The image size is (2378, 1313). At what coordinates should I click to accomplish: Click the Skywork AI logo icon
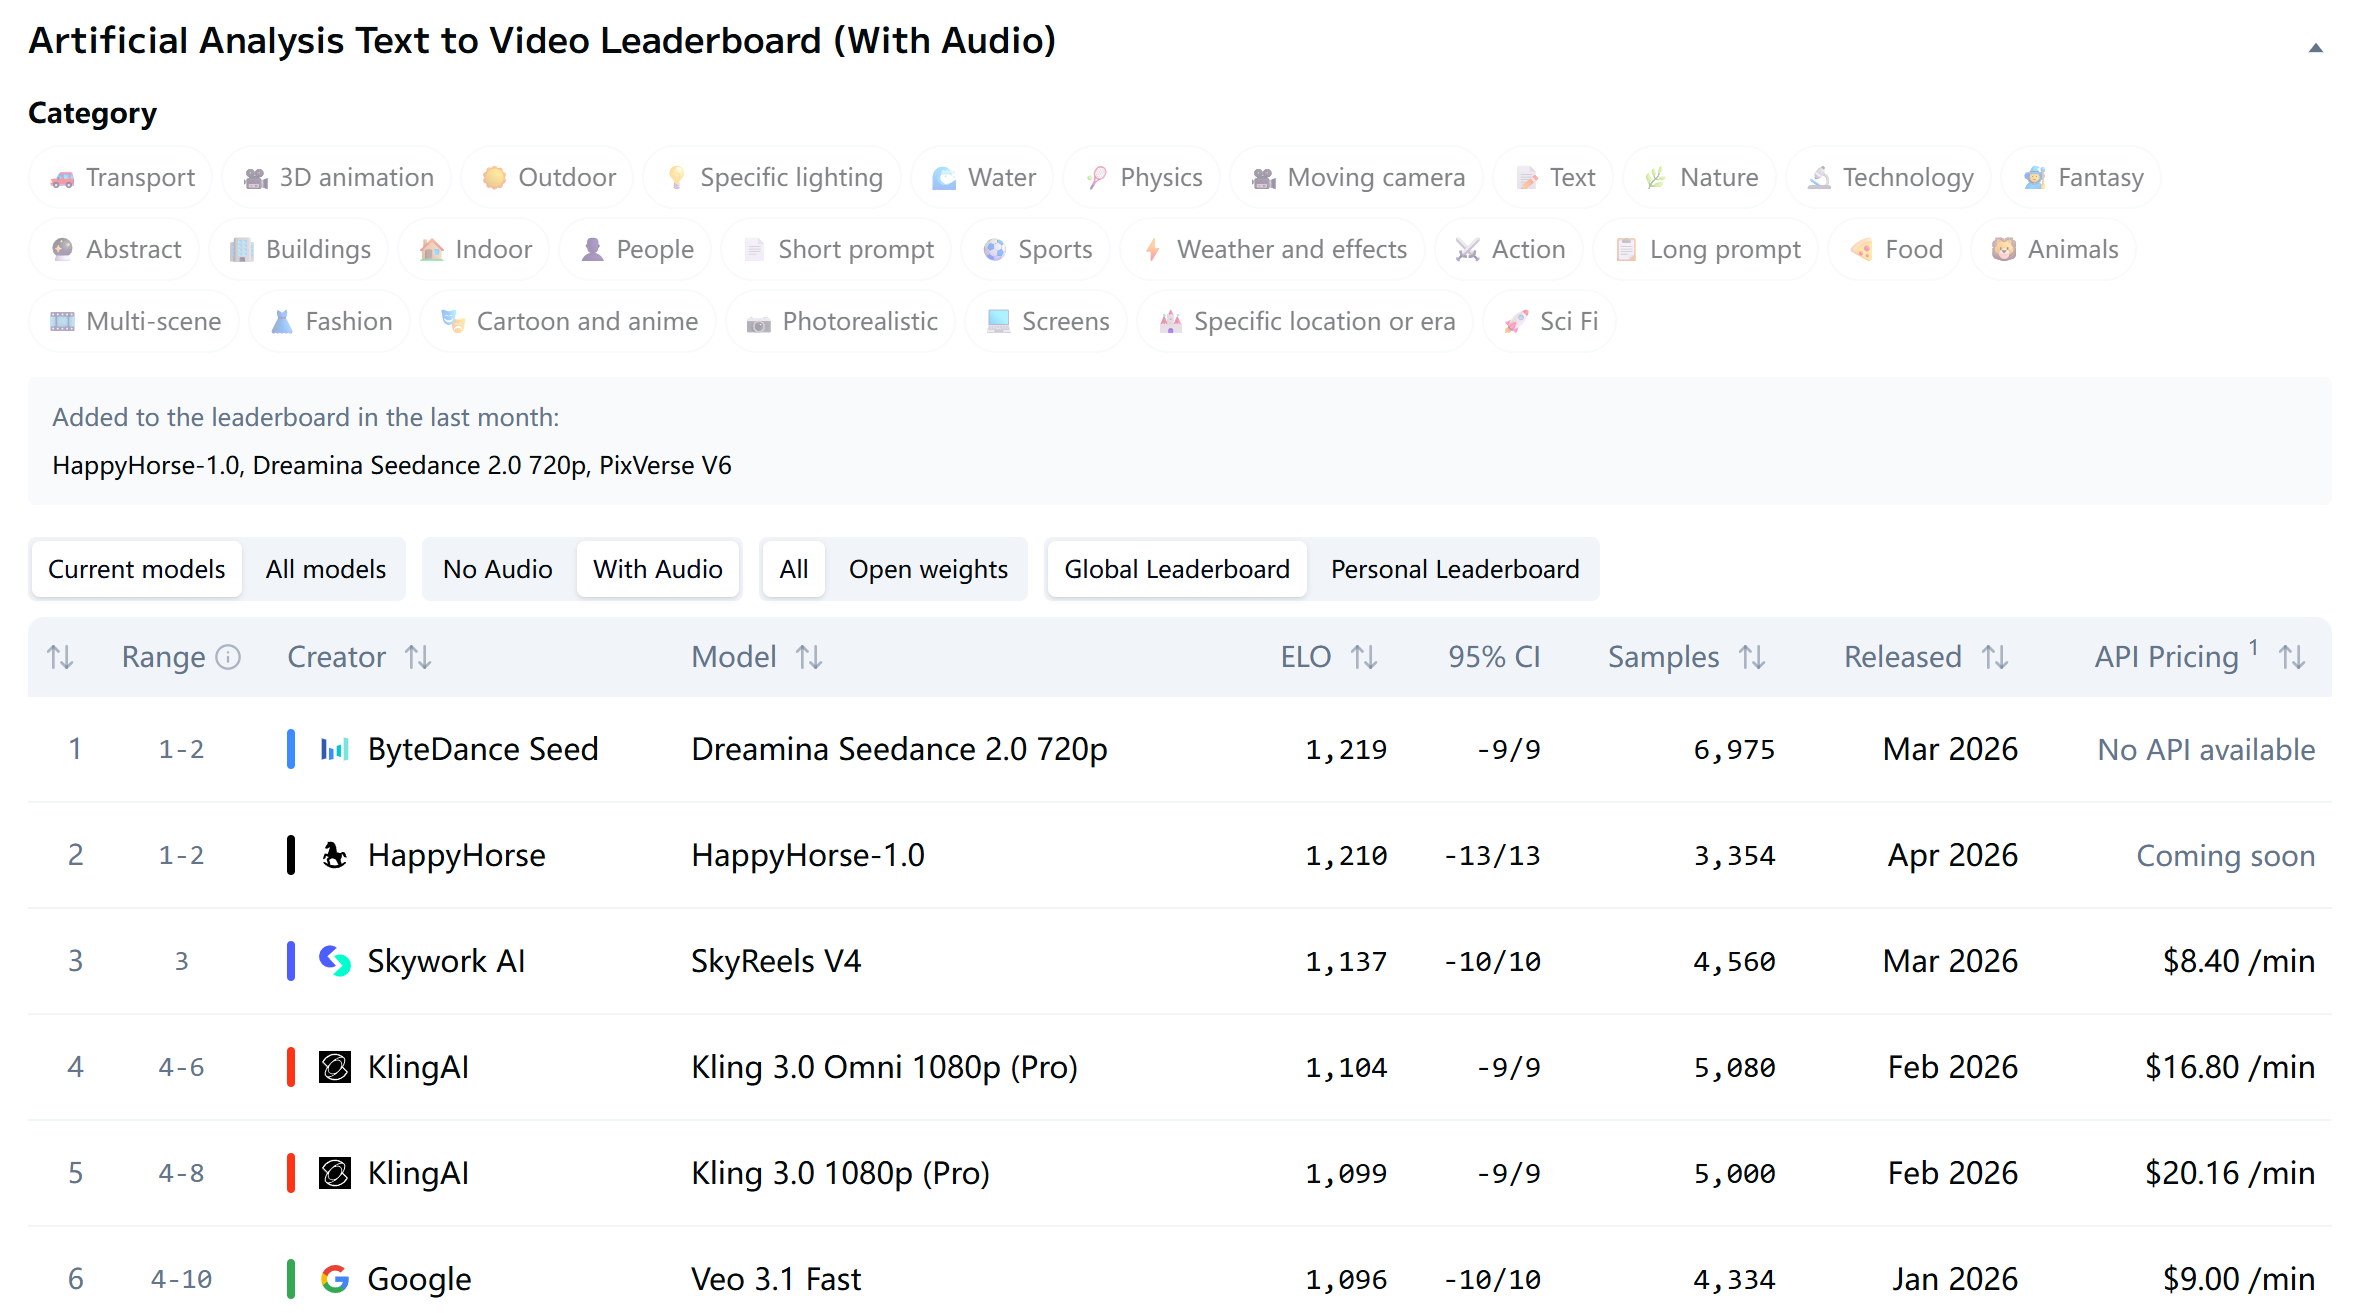(334, 961)
